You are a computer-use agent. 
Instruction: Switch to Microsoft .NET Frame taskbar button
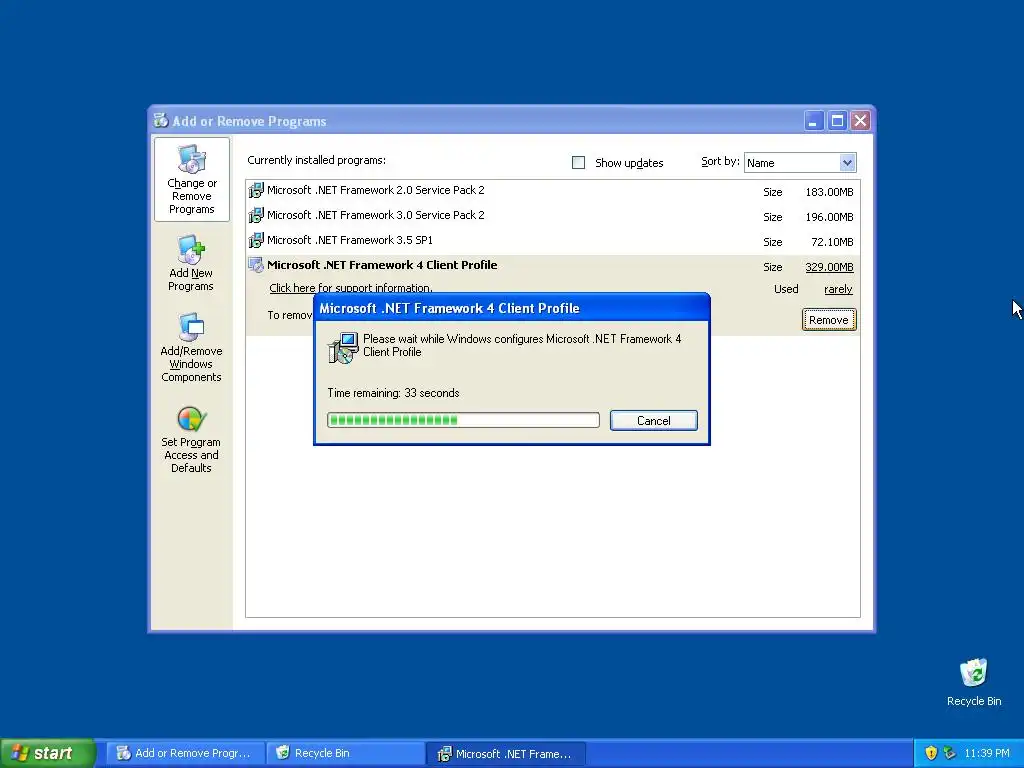507,753
